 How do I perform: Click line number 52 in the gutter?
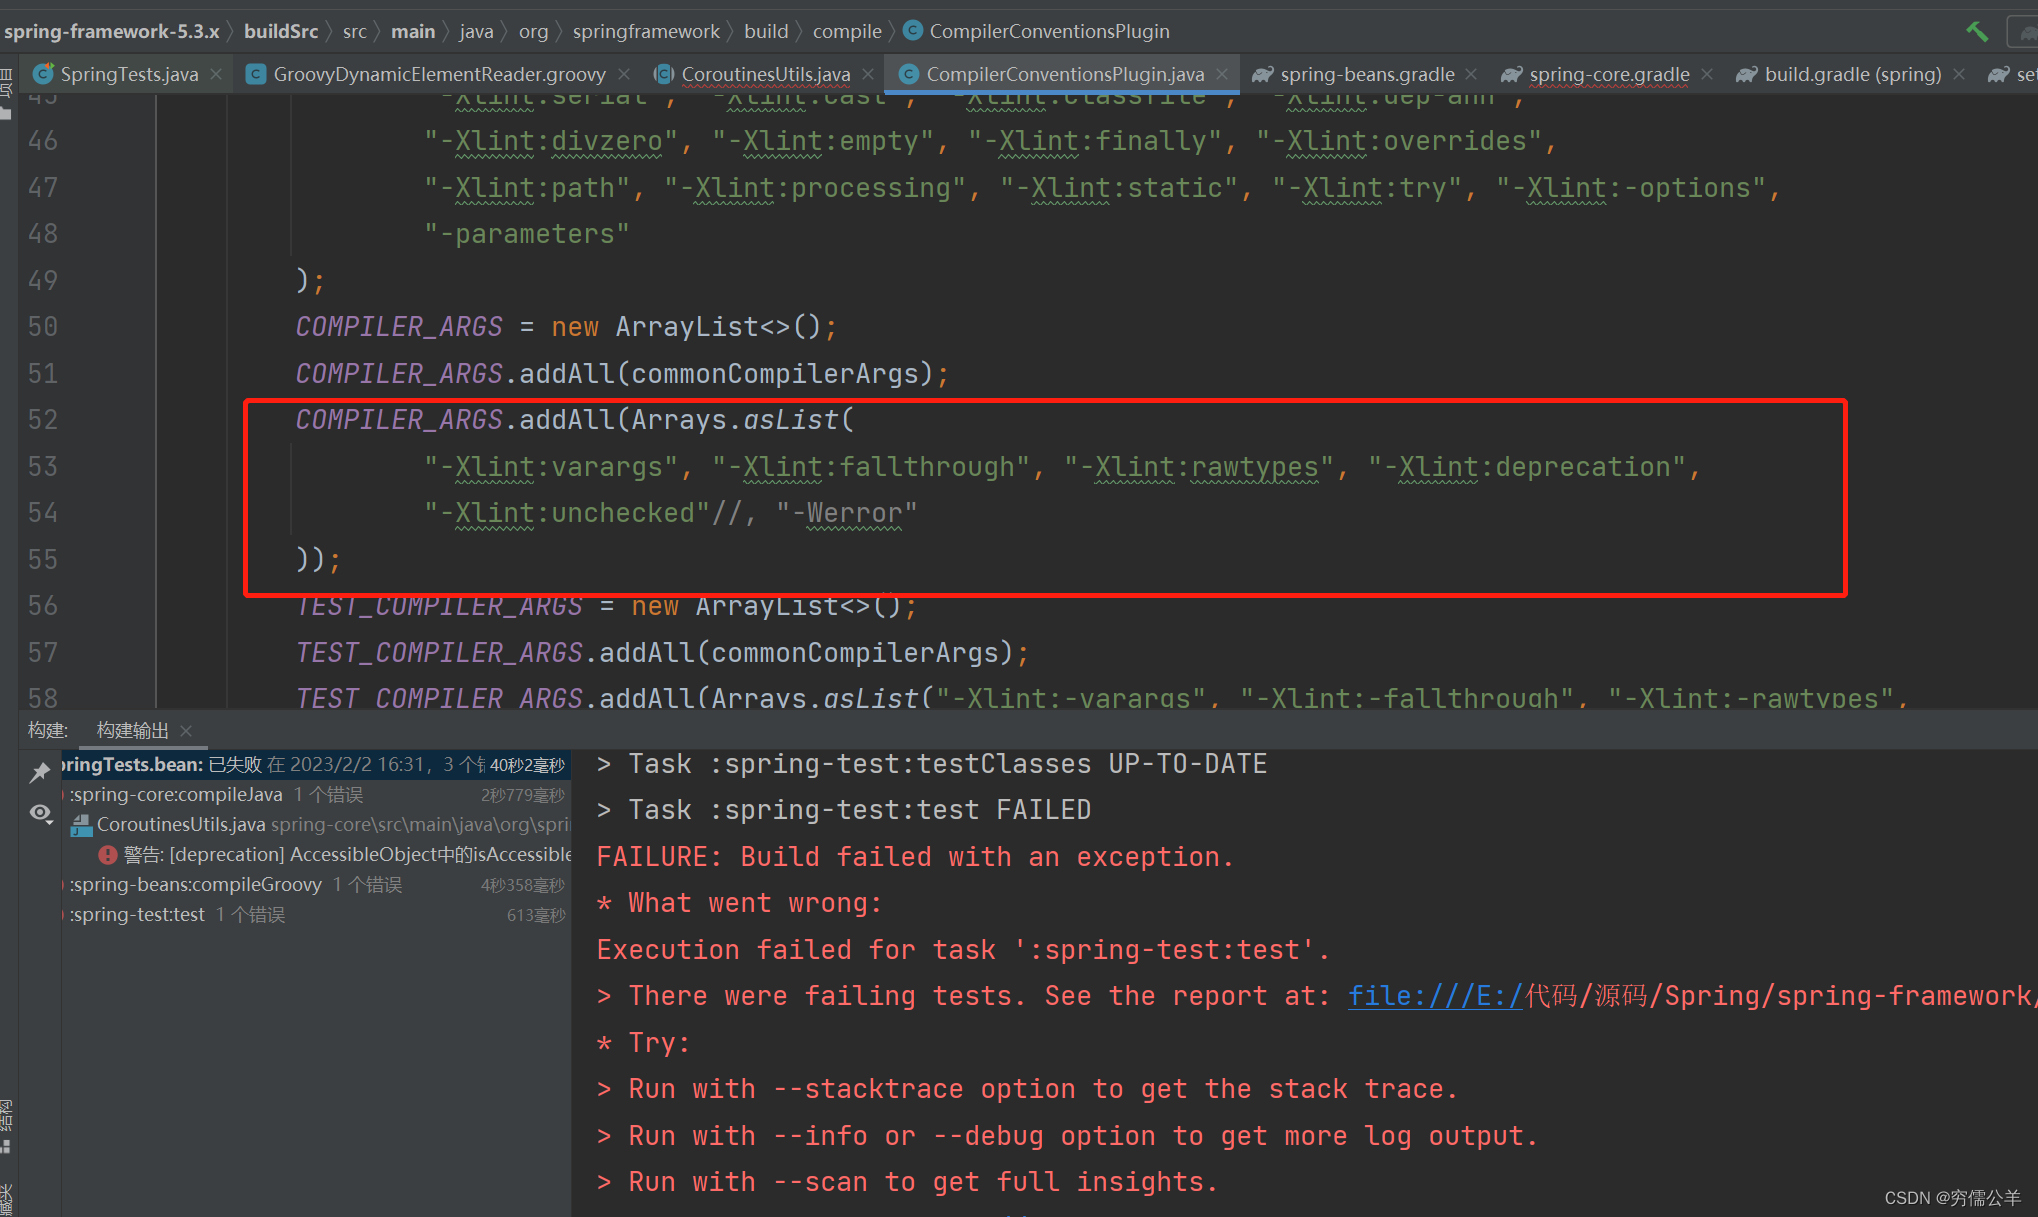[x=42, y=420]
